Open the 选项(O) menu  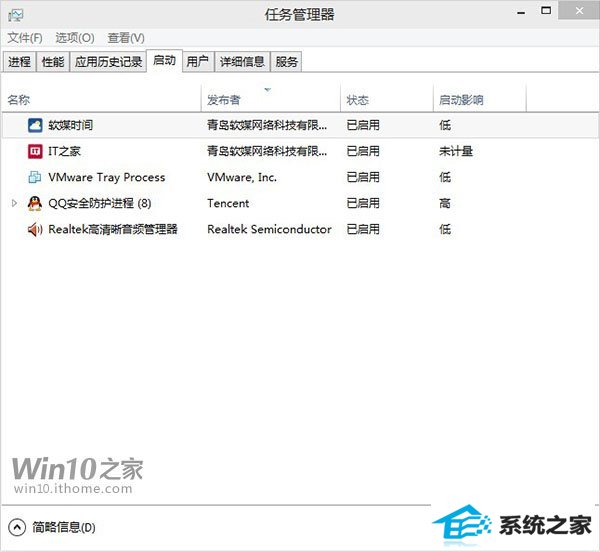75,38
